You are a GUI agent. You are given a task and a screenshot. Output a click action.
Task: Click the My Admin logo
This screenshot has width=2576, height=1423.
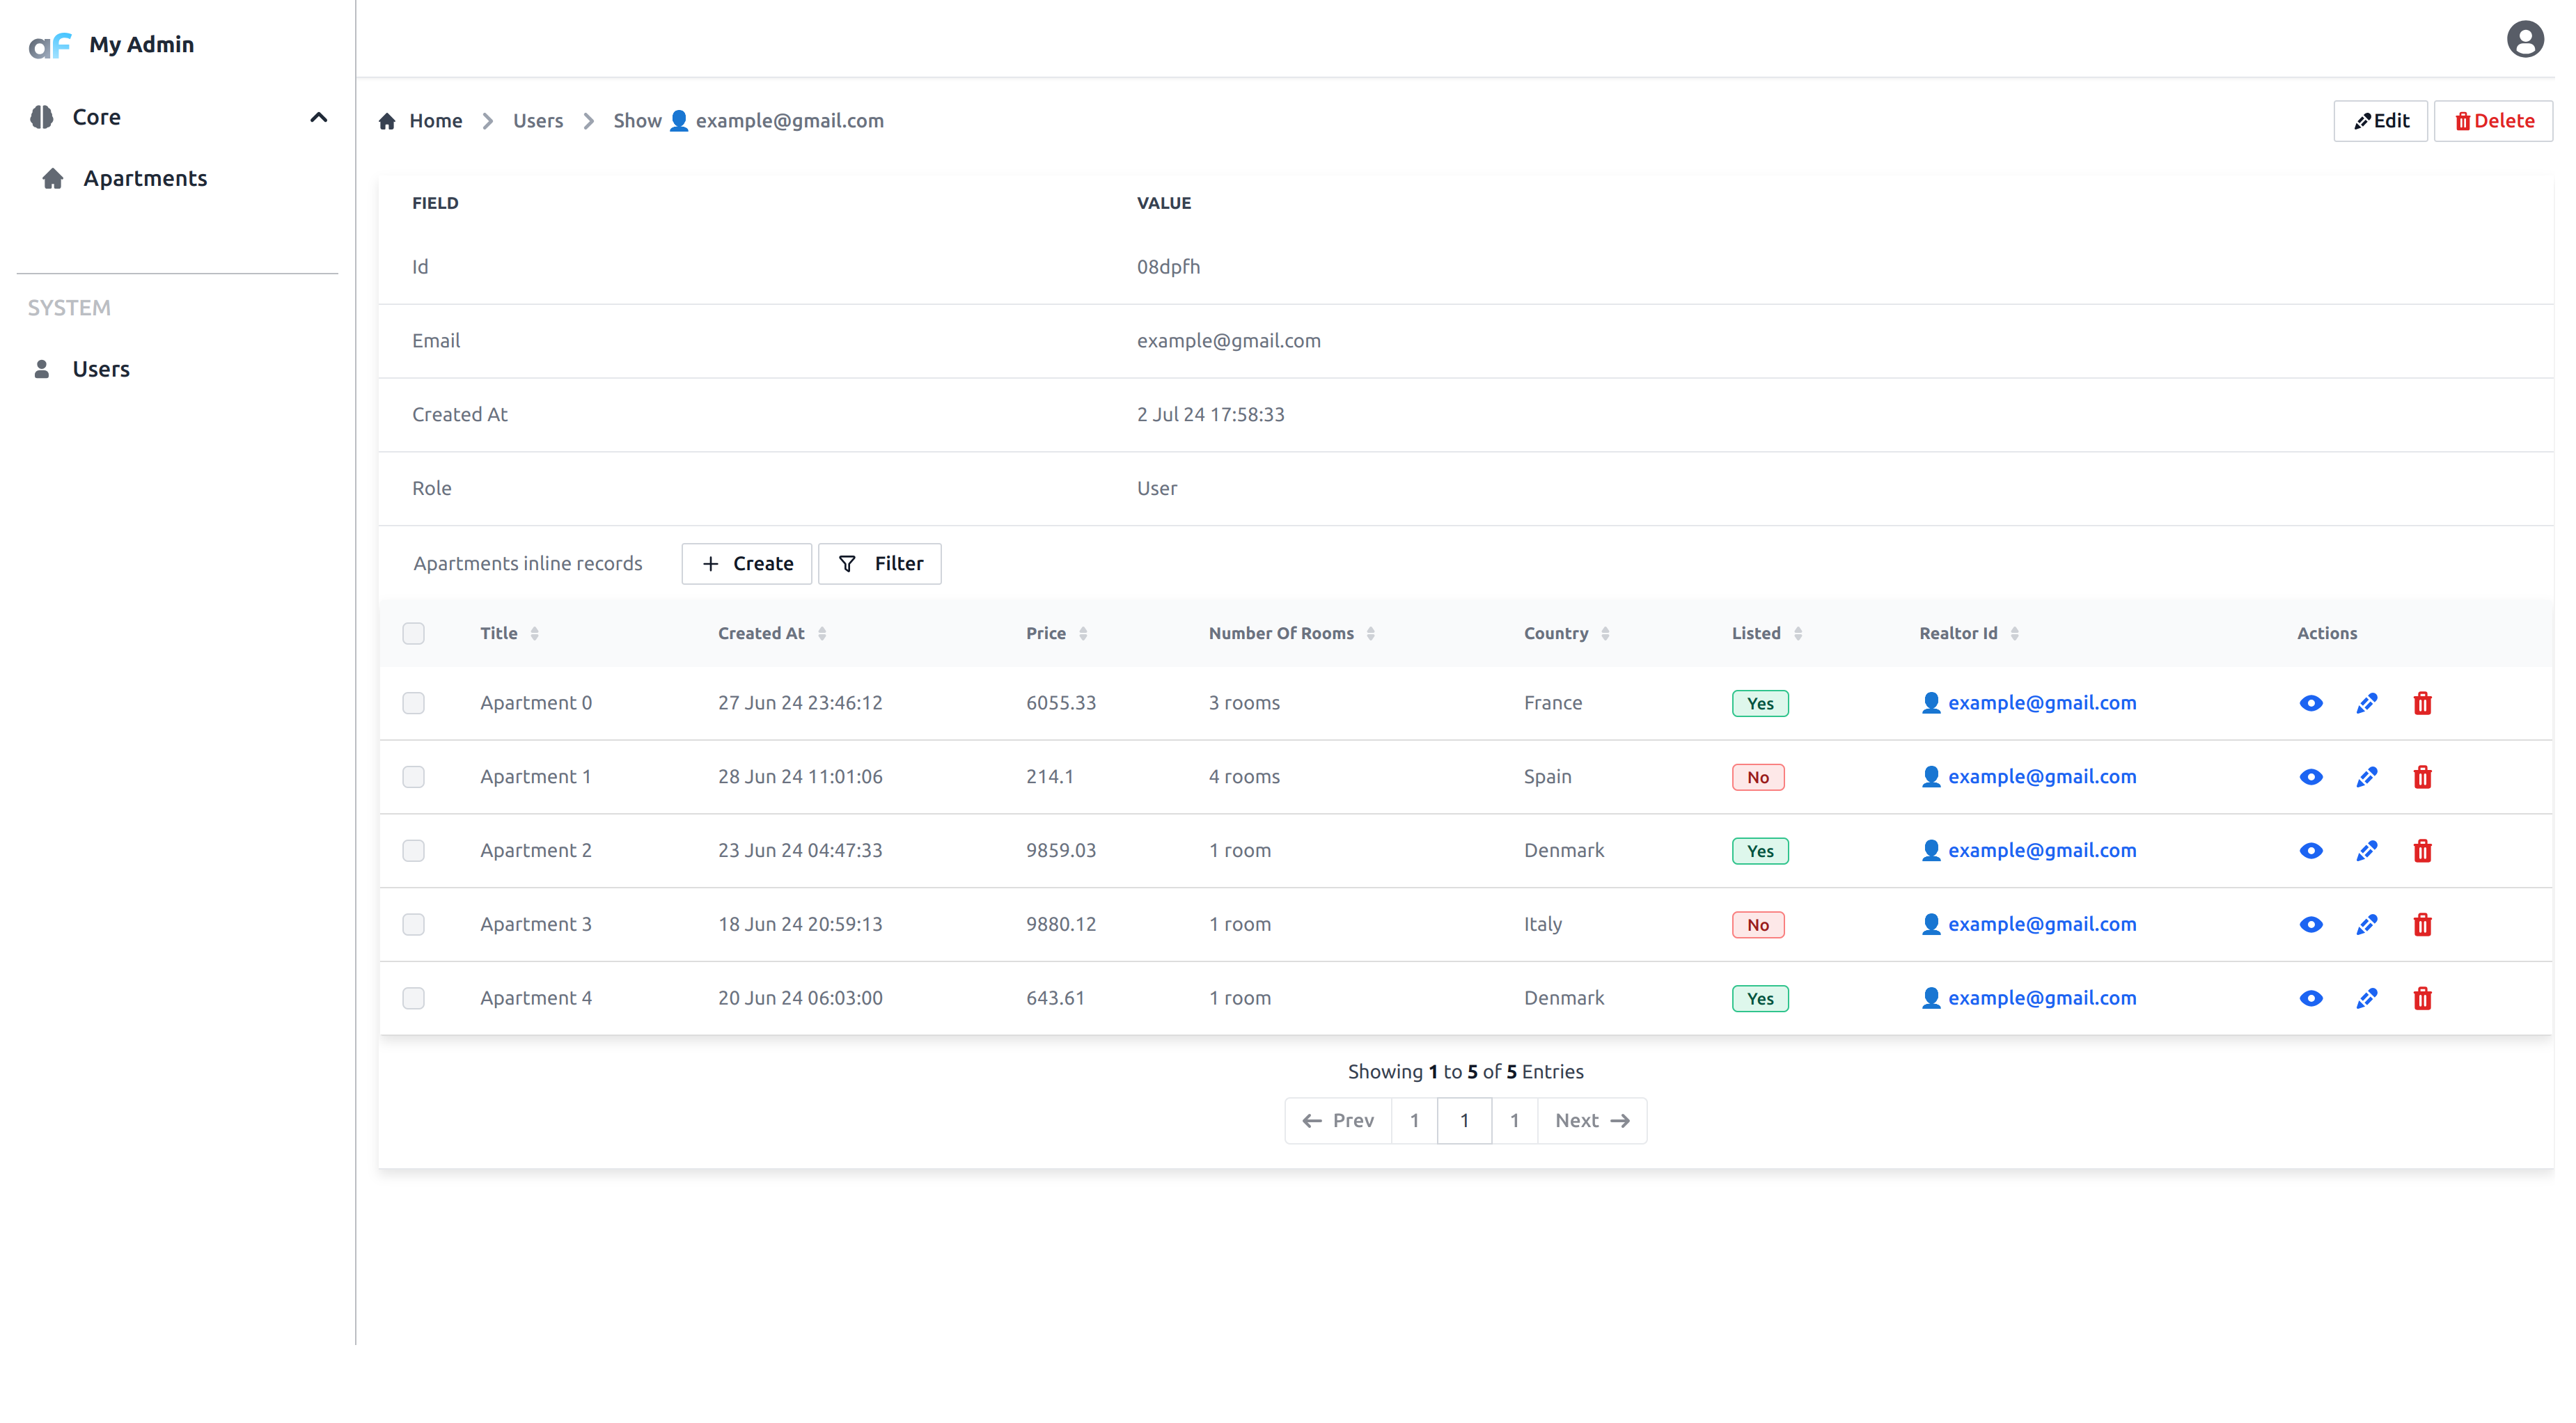tap(50, 45)
